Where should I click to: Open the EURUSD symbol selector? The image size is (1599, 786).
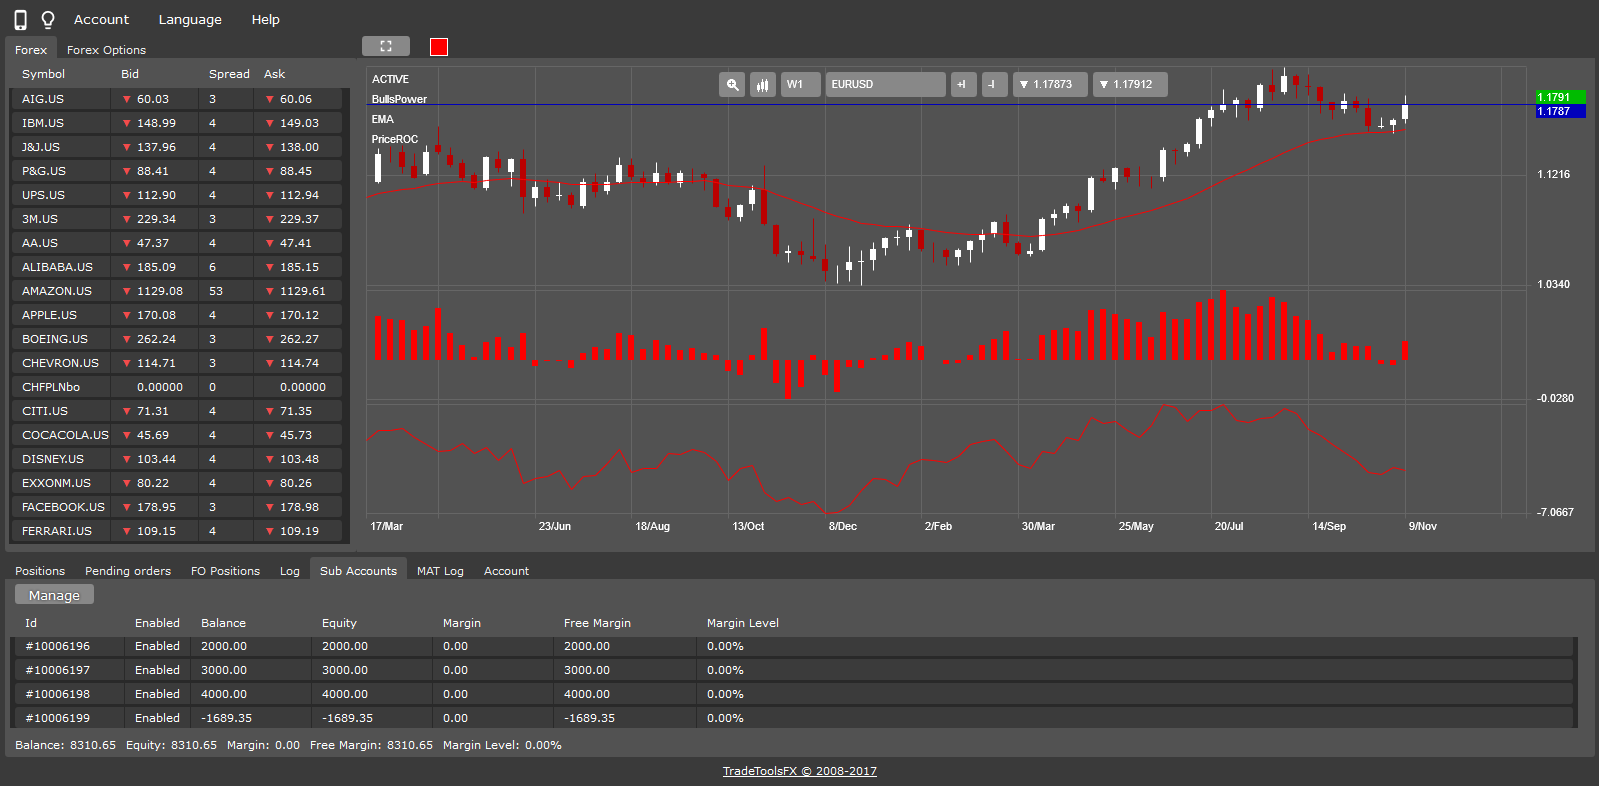click(885, 85)
